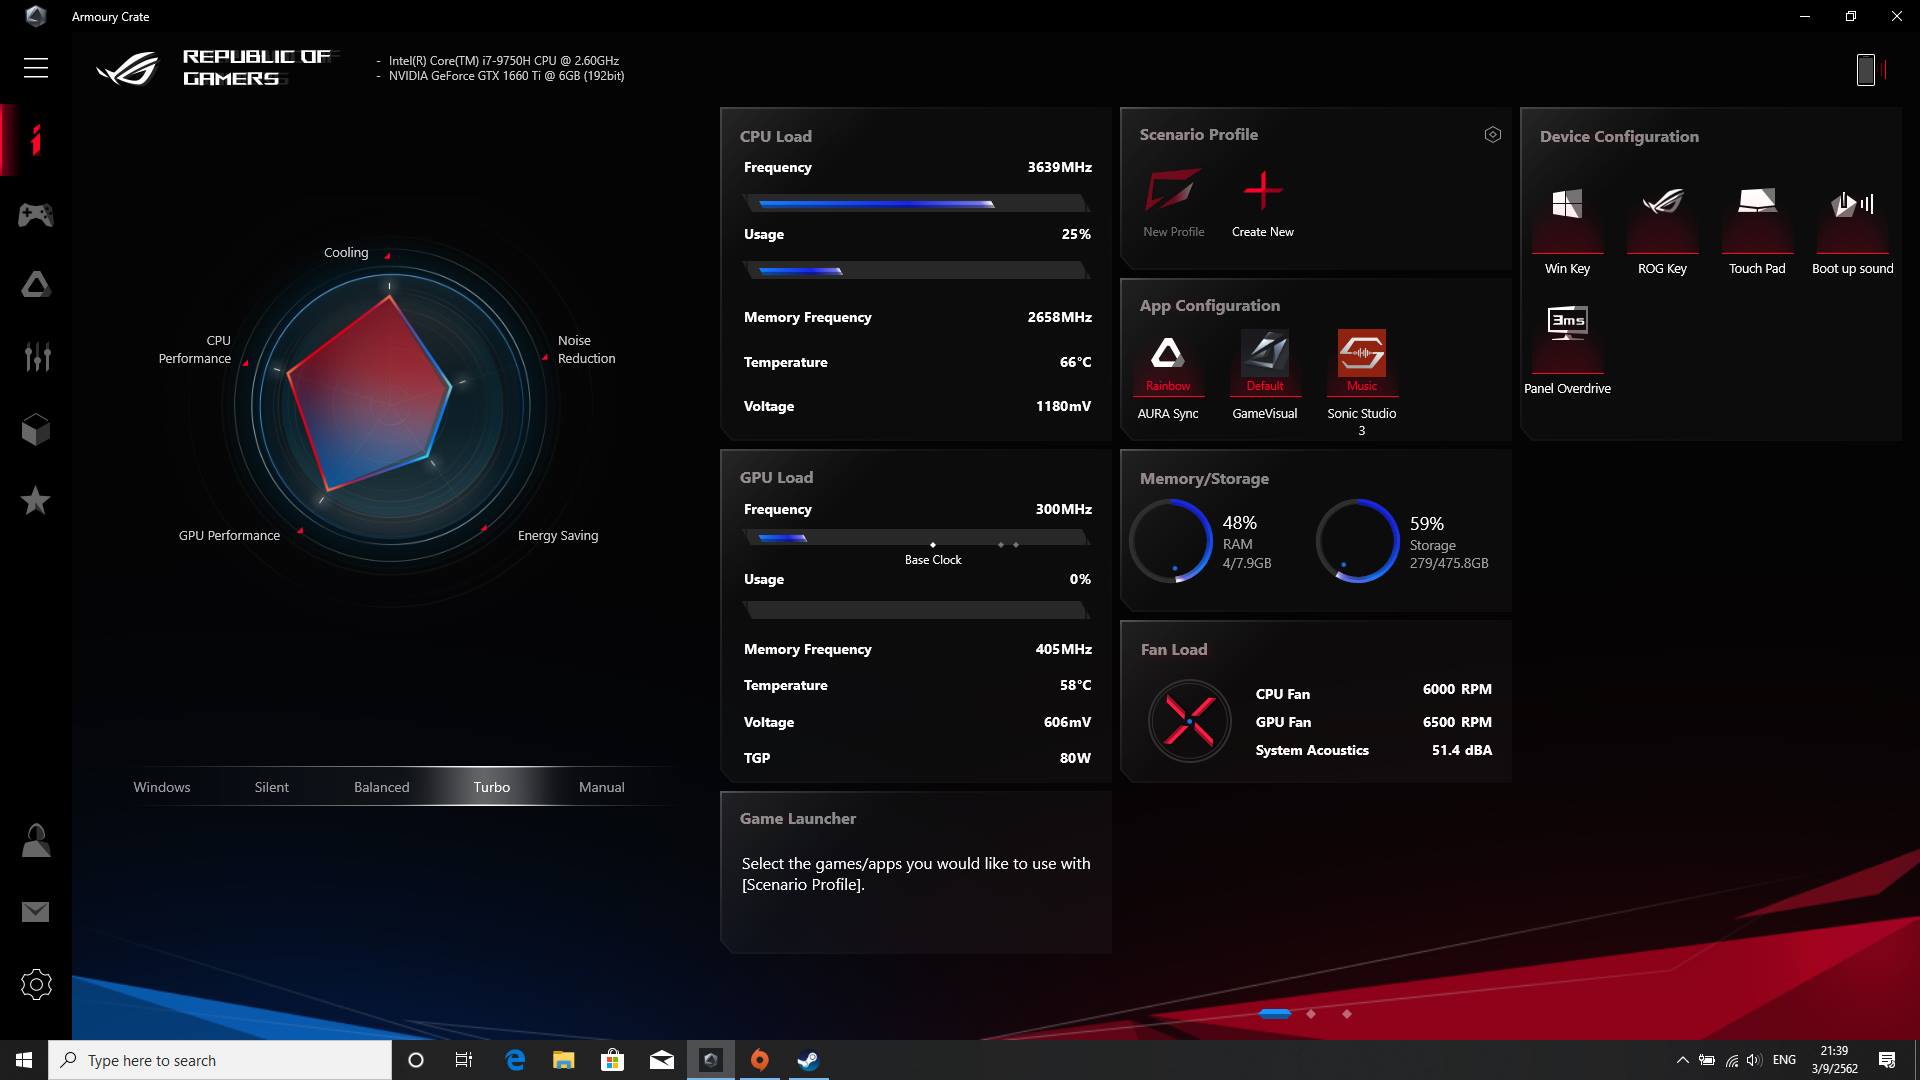Click the fan icon in Fan Load

[1189, 721]
